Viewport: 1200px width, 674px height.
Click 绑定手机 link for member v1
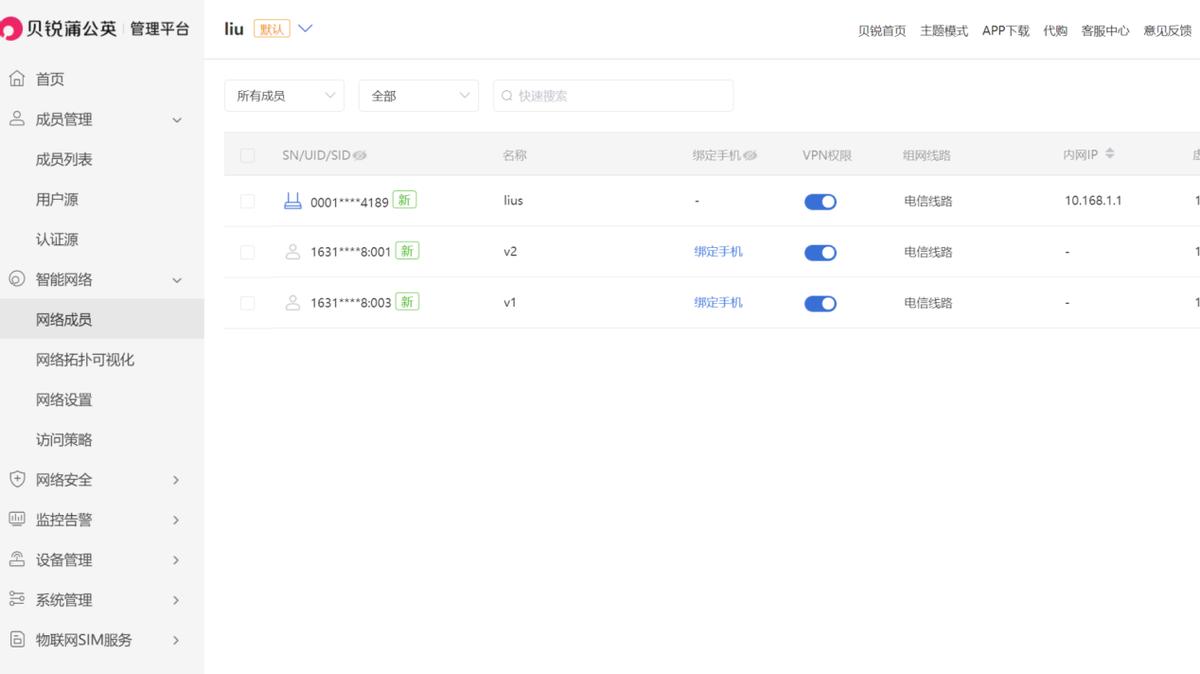coord(718,302)
